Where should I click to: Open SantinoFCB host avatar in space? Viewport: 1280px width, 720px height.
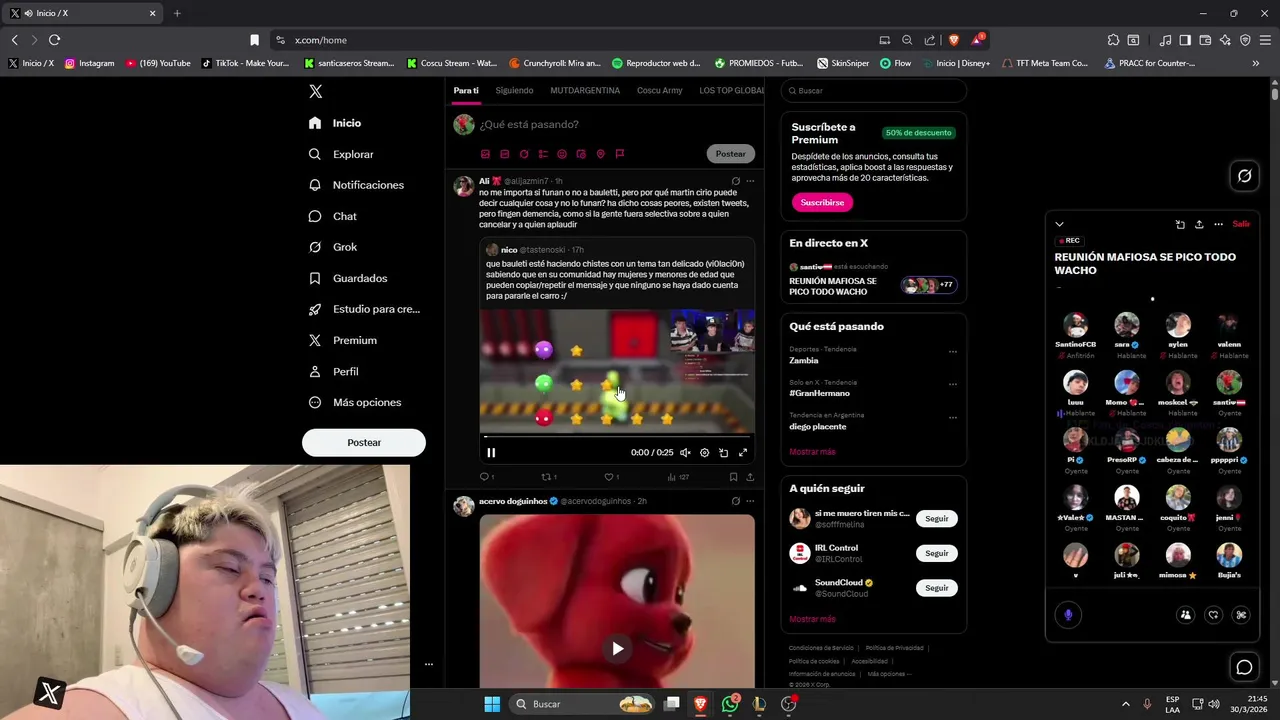[1076, 325]
